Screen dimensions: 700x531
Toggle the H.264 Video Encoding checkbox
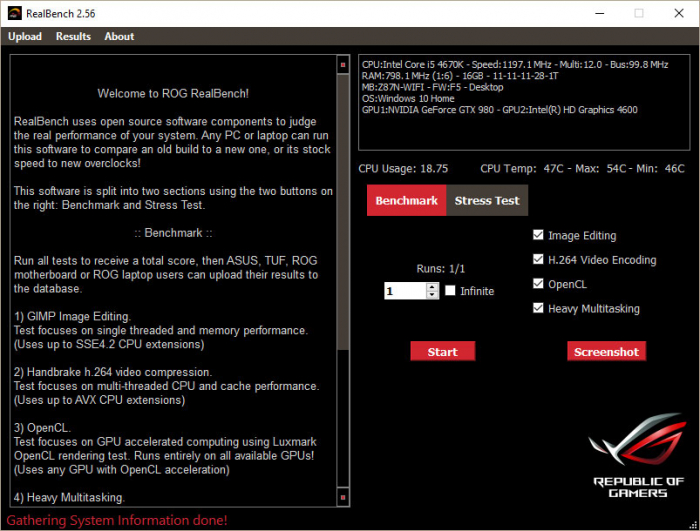click(x=539, y=260)
